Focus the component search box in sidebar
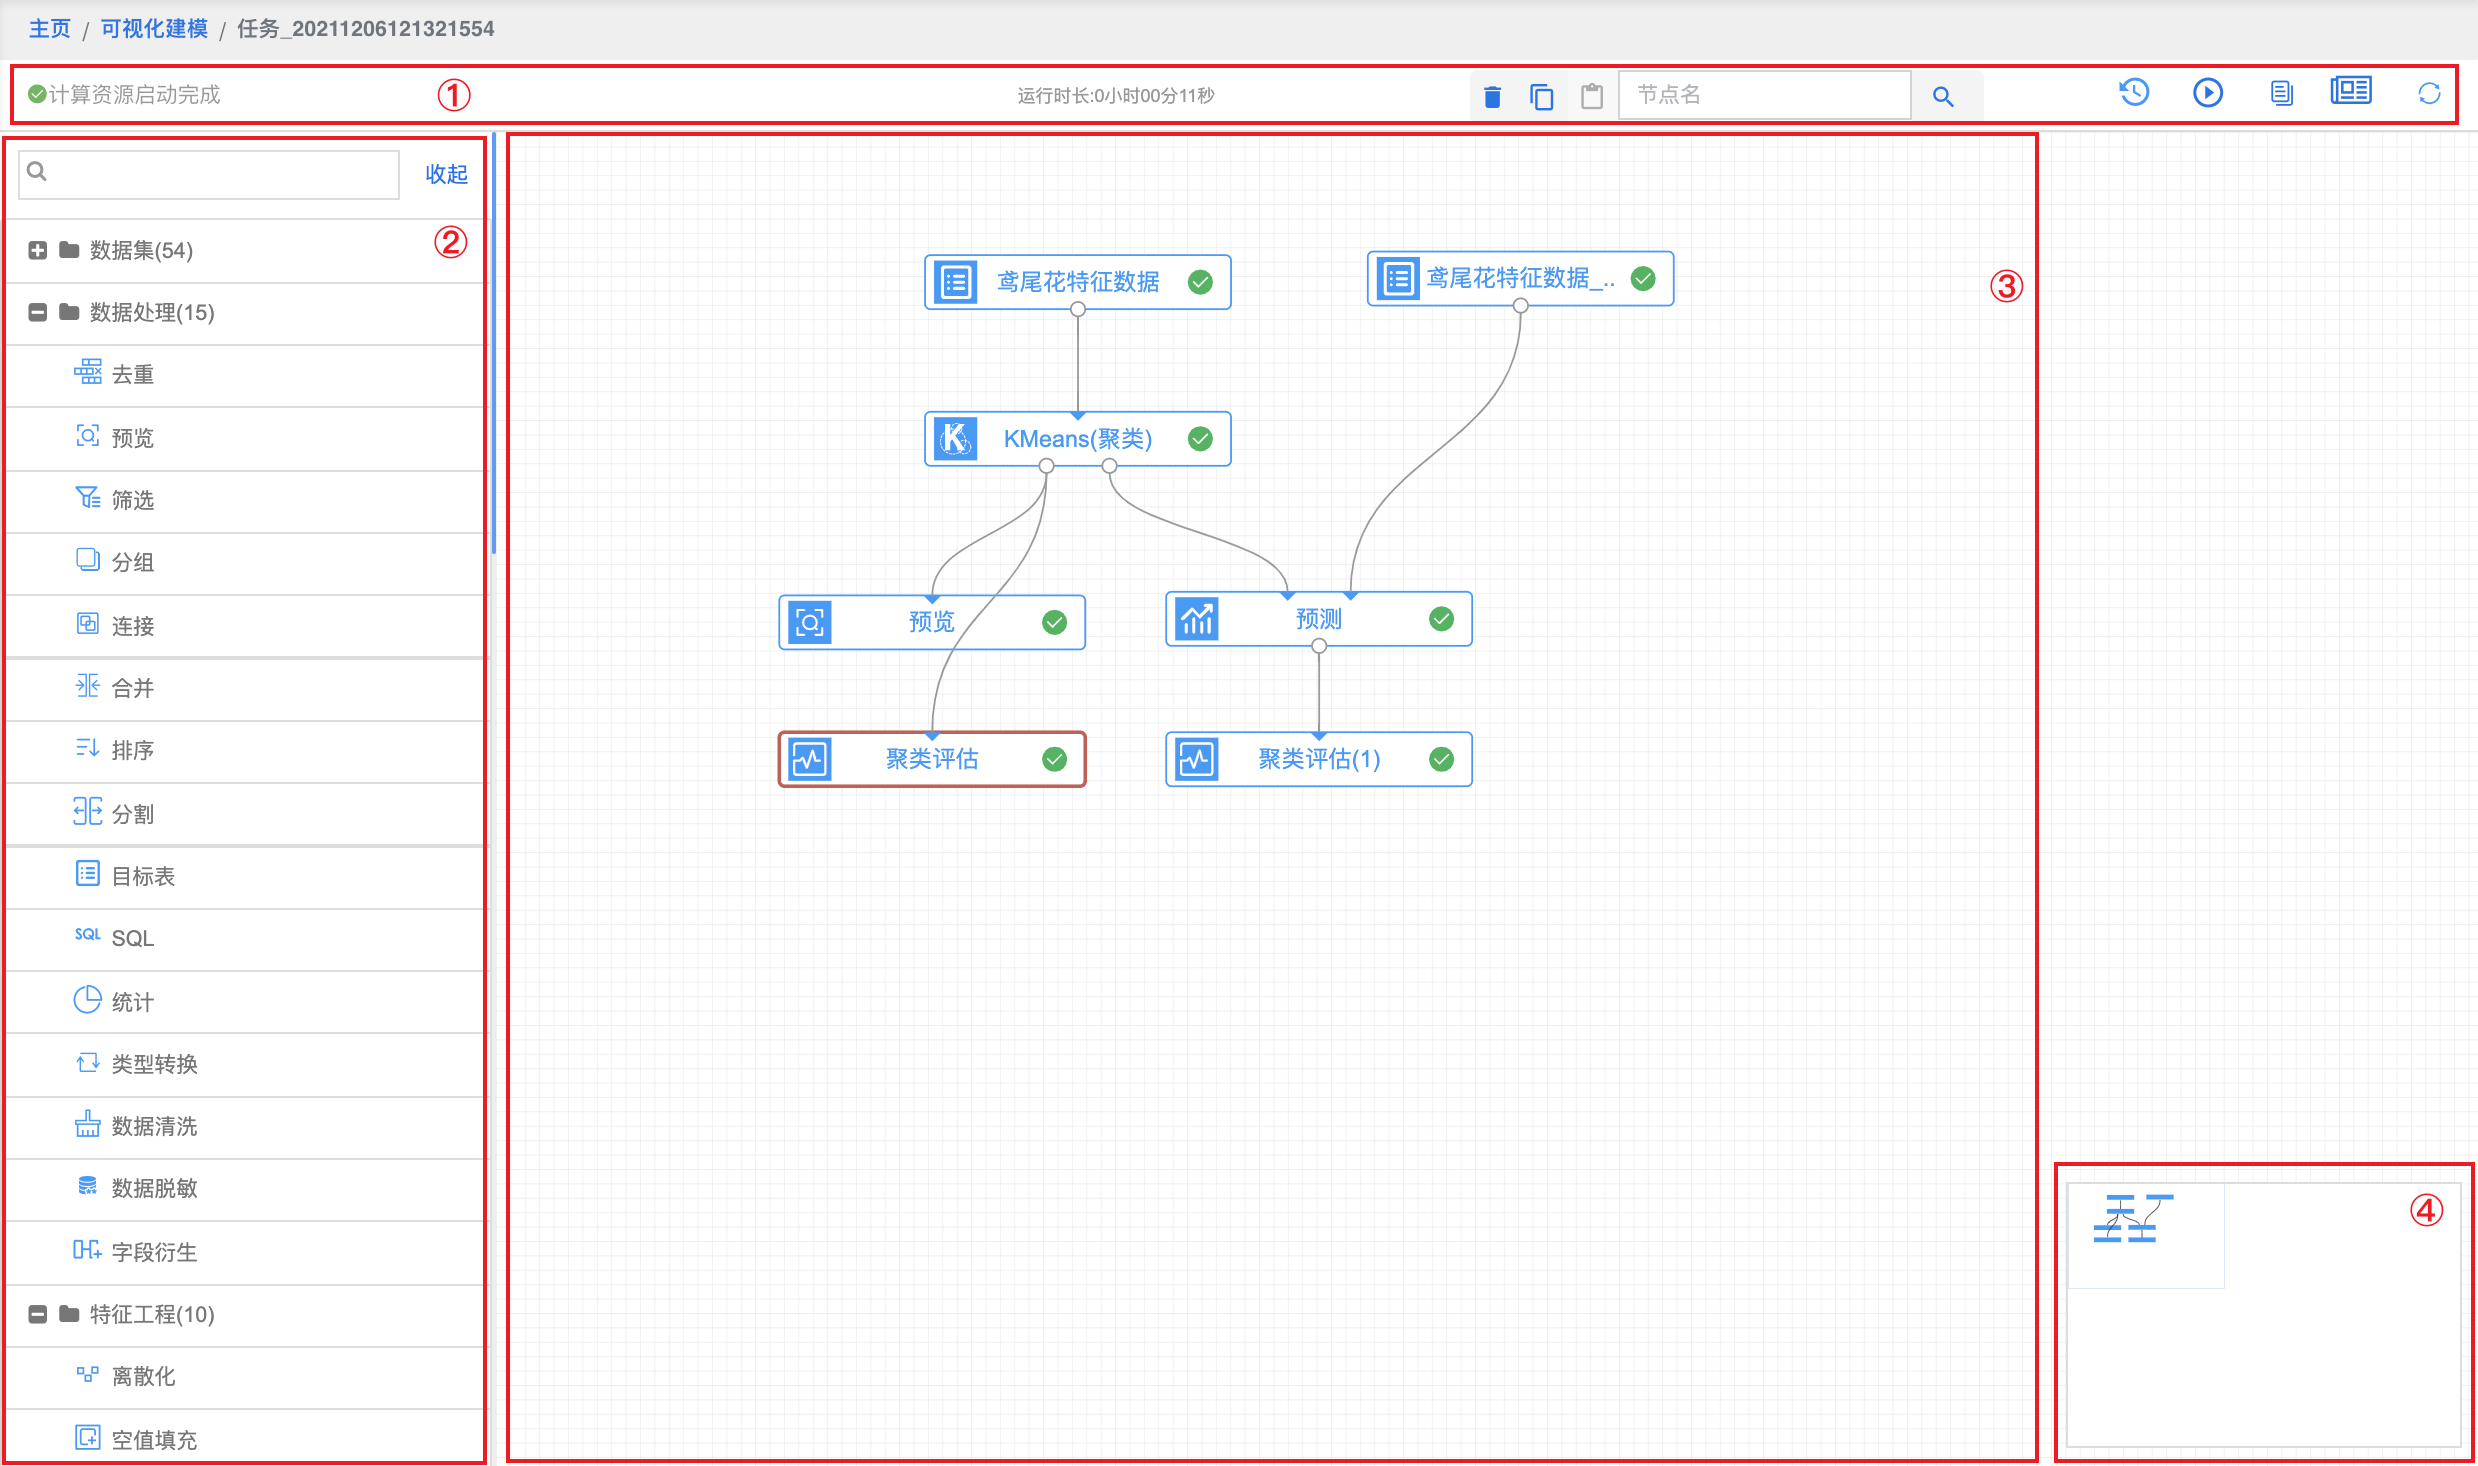 [x=209, y=174]
